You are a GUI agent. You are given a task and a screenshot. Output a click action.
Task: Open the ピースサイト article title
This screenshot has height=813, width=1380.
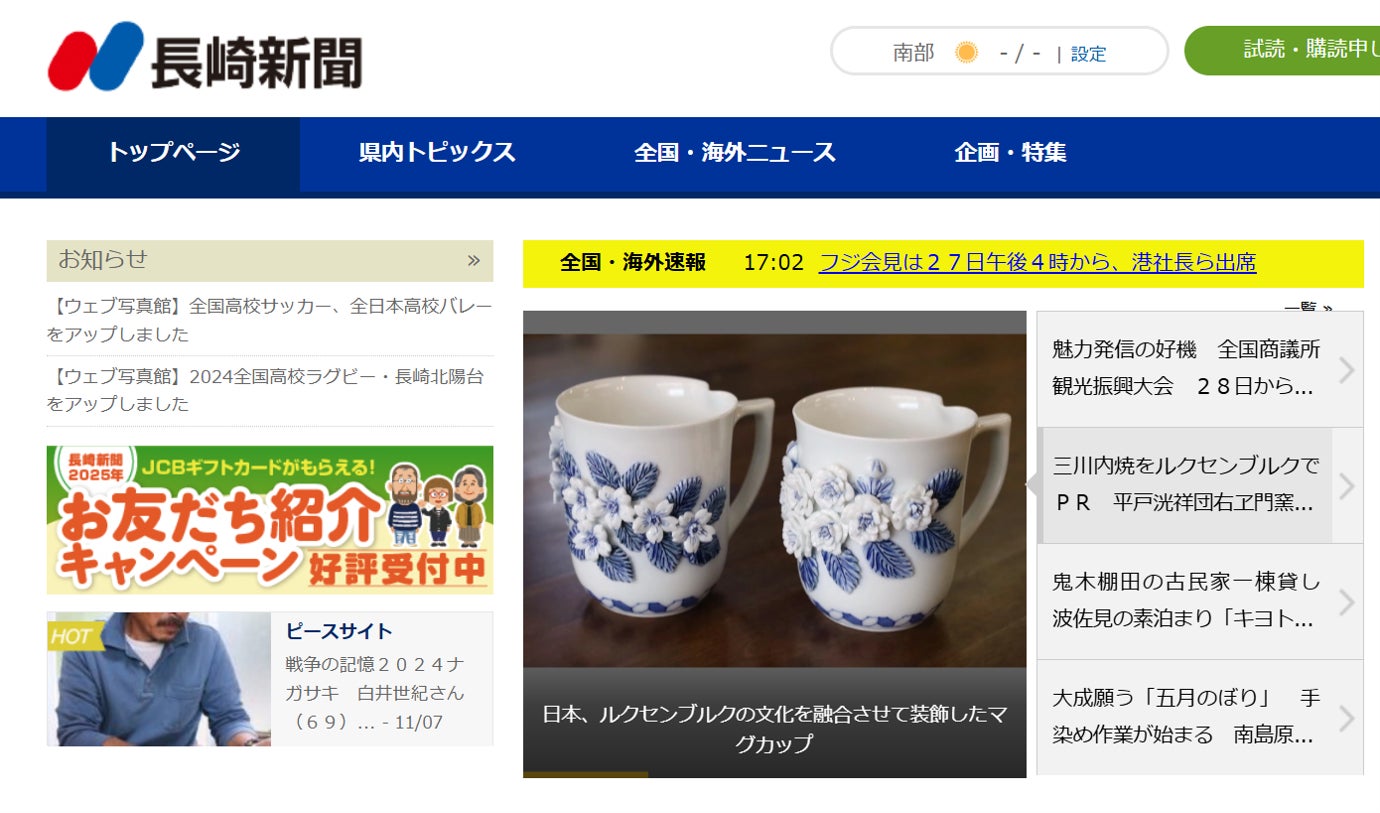pyautogui.click(x=339, y=631)
